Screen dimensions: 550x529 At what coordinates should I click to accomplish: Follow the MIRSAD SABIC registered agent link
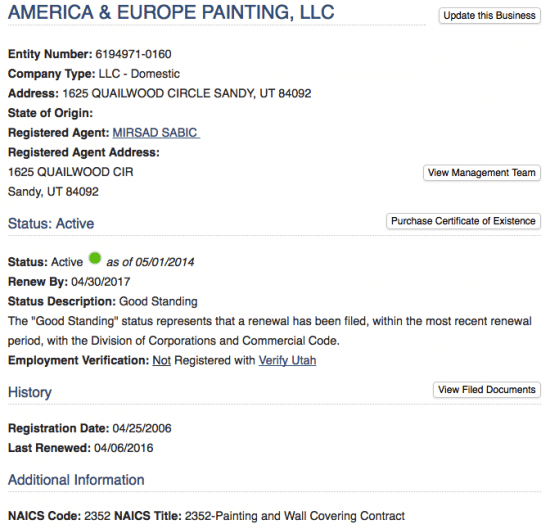coord(156,133)
